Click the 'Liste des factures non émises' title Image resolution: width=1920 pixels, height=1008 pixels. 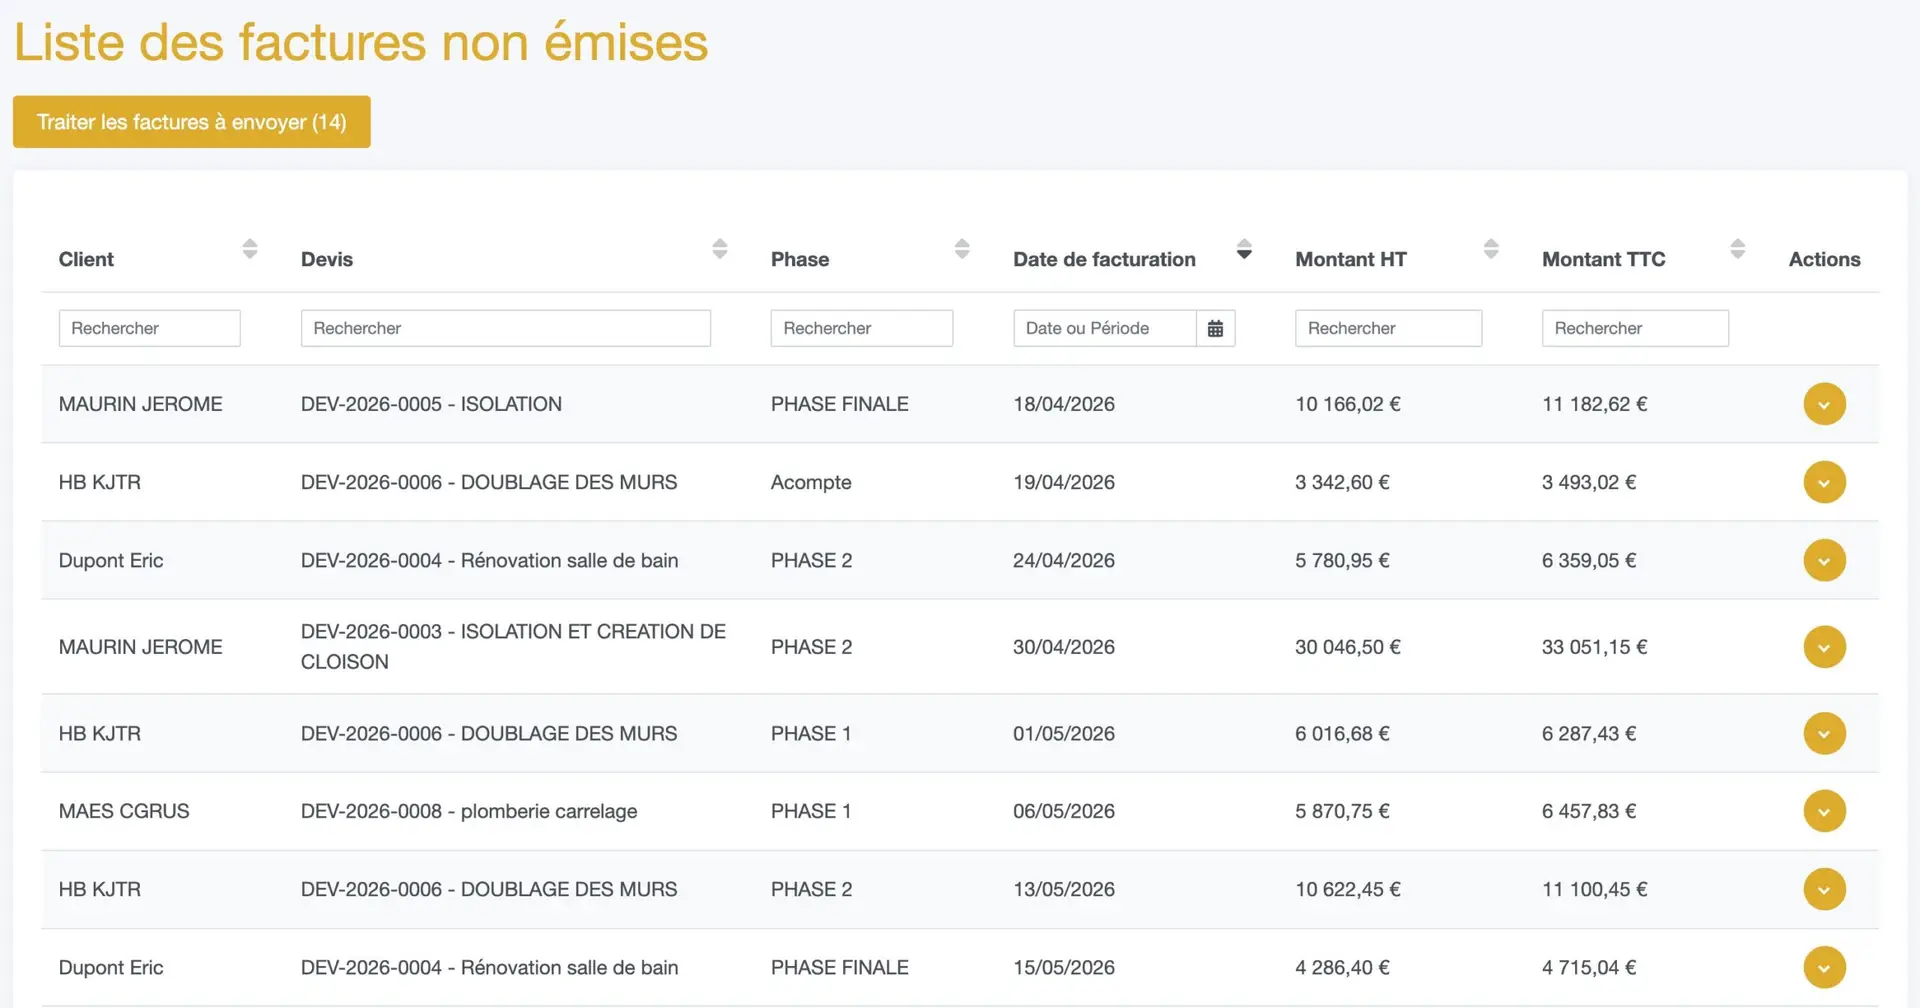coord(361,42)
